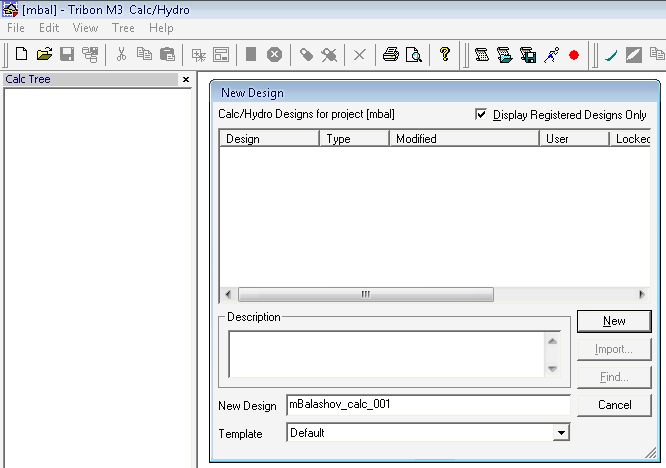The width and height of the screenshot is (666, 468).
Task: Click the dialog resize grip corner
Action: pyautogui.click(x=650, y=453)
